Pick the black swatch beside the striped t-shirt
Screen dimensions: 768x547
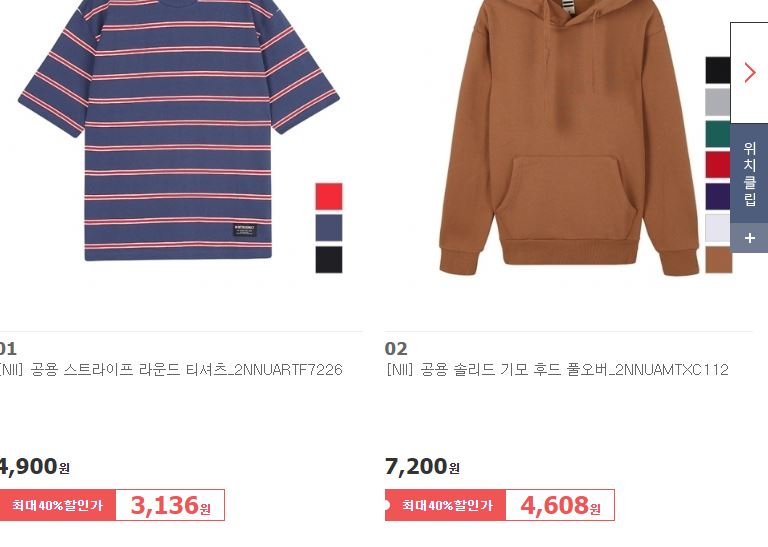pos(329,260)
